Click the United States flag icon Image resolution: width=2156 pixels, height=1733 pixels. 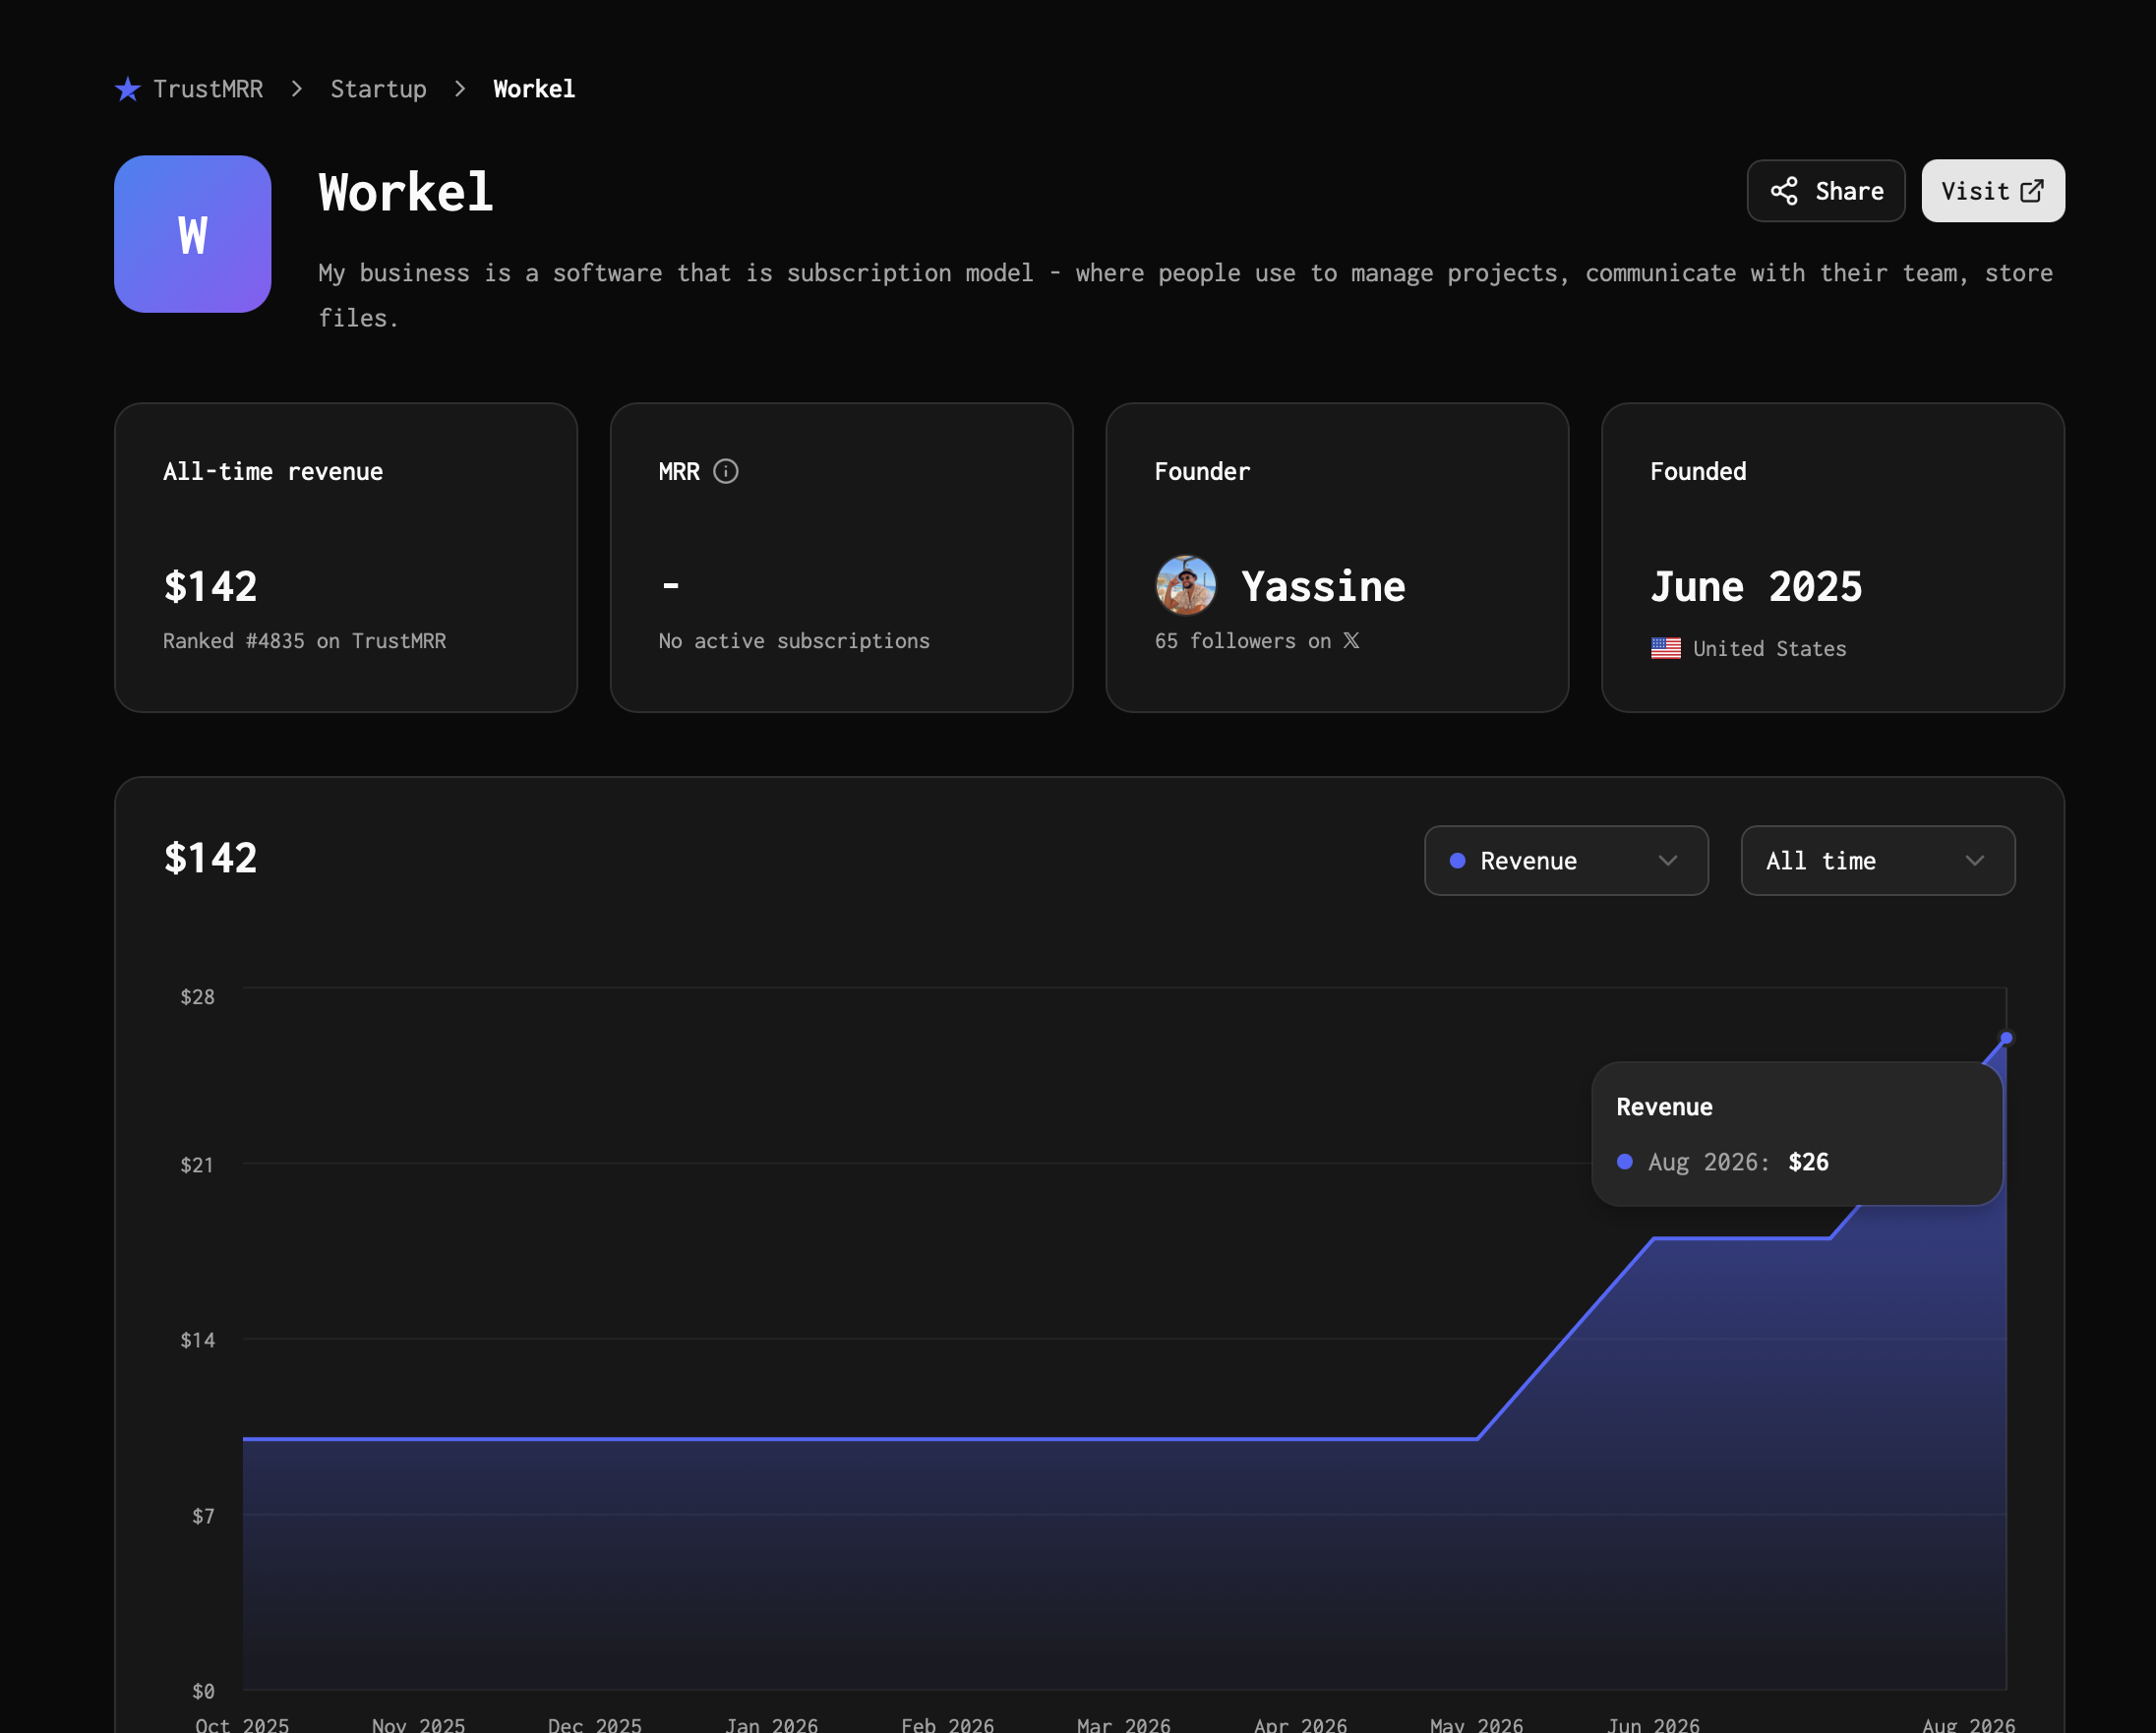coord(1666,648)
